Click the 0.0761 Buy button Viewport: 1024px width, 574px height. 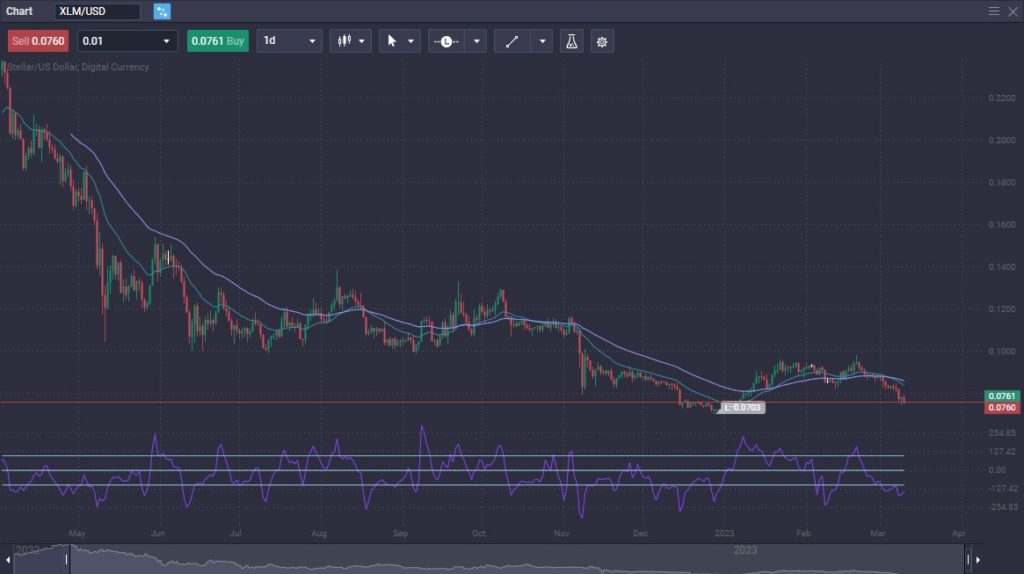click(x=217, y=41)
